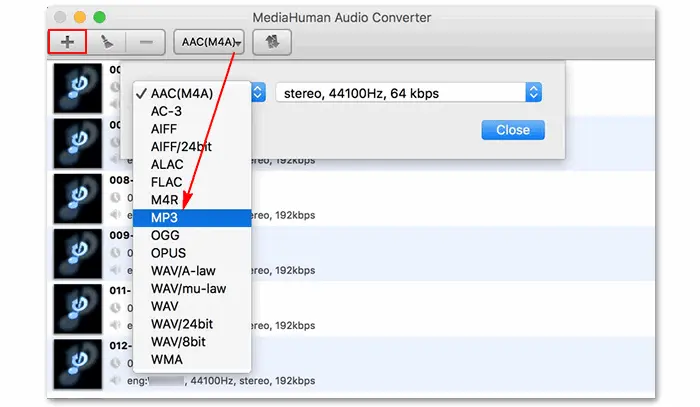Image resolution: width=700 pixels, height=407 pixels.
Task: Pick the ALAC format entry
Action: click(x=168, y=164)
